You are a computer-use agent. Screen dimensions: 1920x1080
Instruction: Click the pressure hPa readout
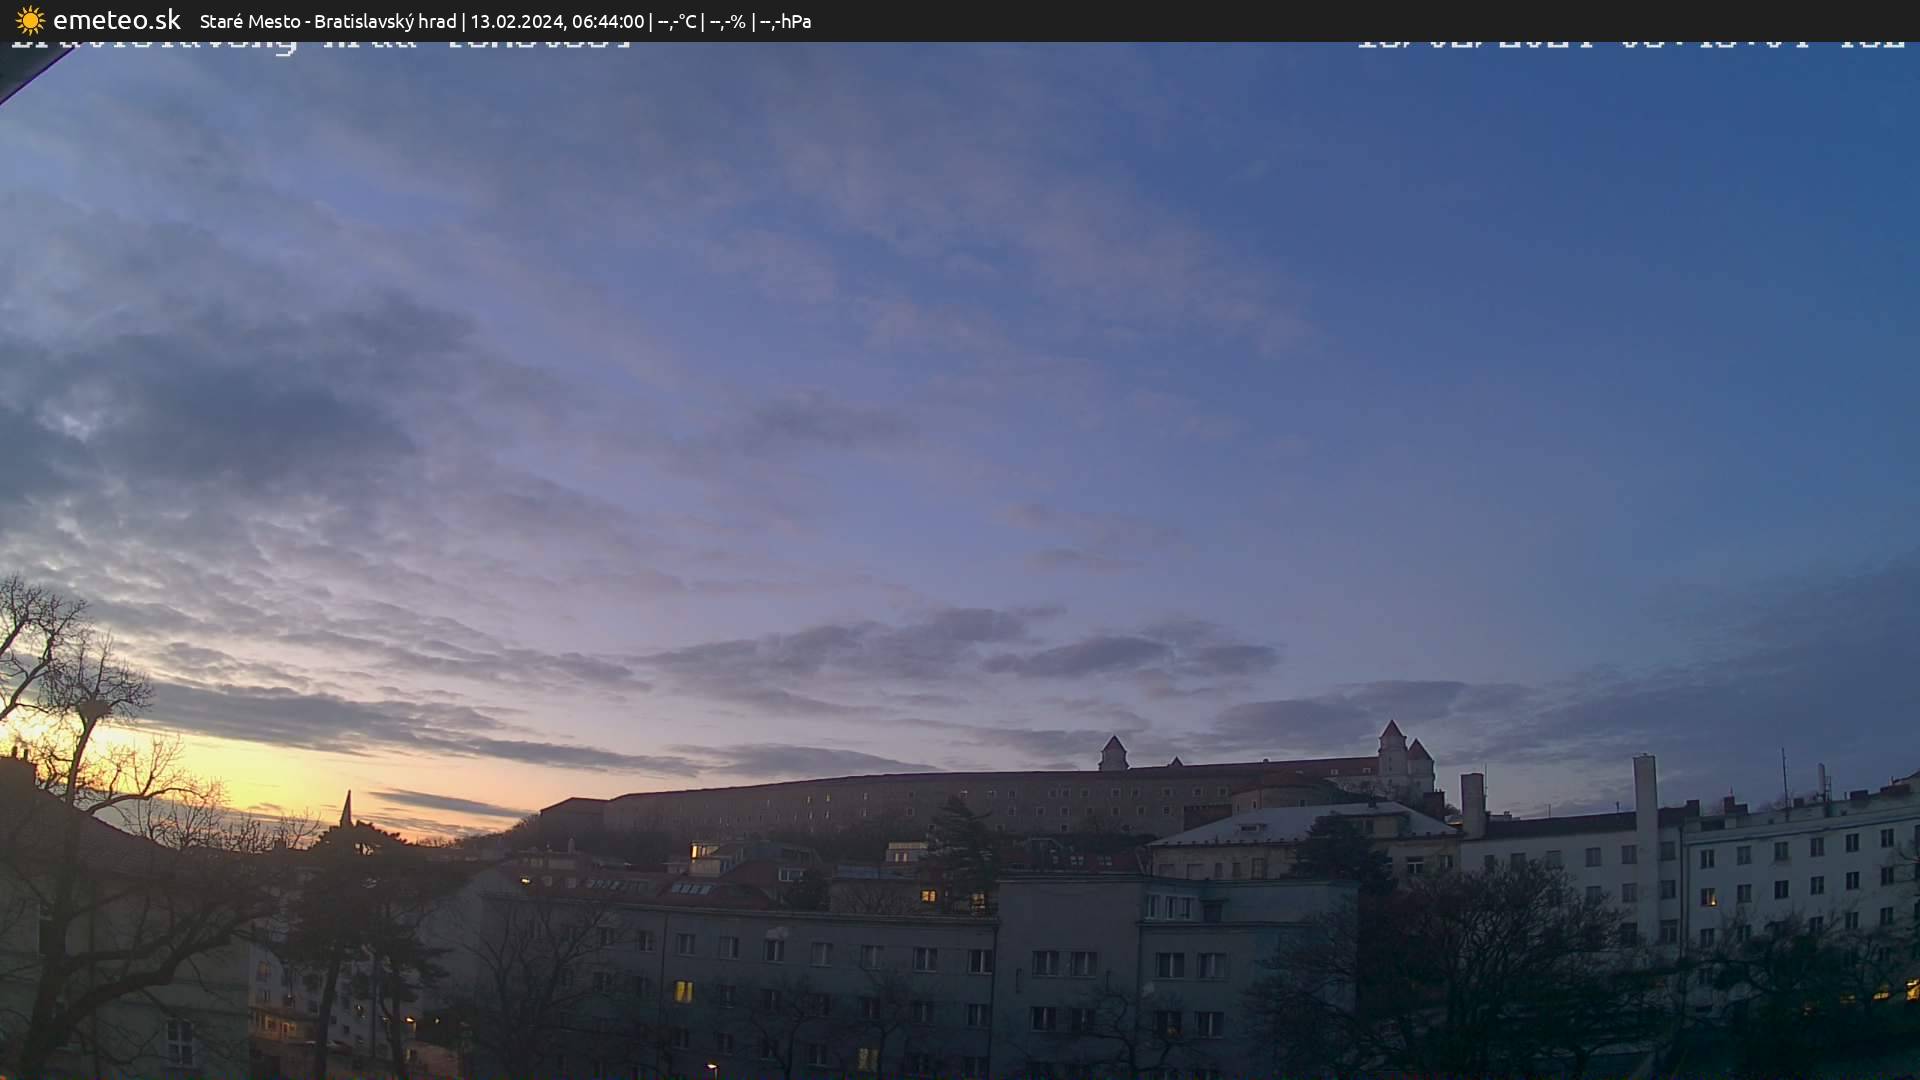[x=786, y=21]
